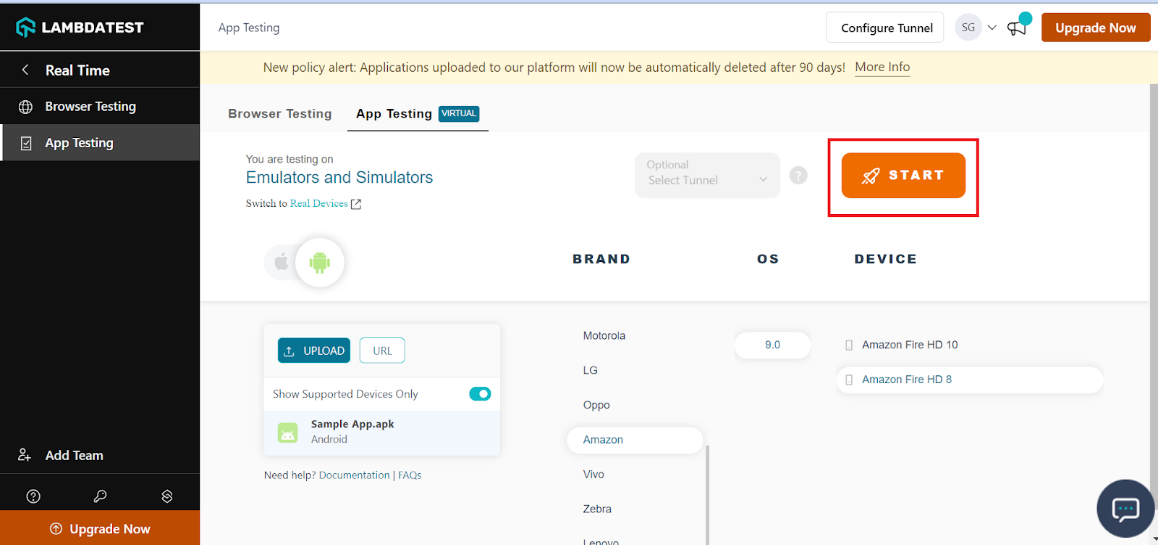Select the Zebra brand
Image resolution: width=1158 pixels, height=545 pixels.
(x=597, y=509)
